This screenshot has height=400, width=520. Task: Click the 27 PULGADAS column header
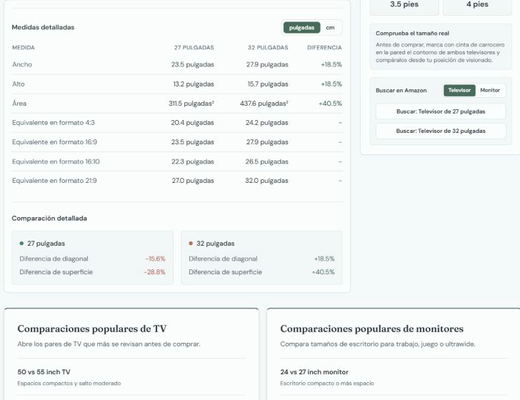click(x=194, y=48)
